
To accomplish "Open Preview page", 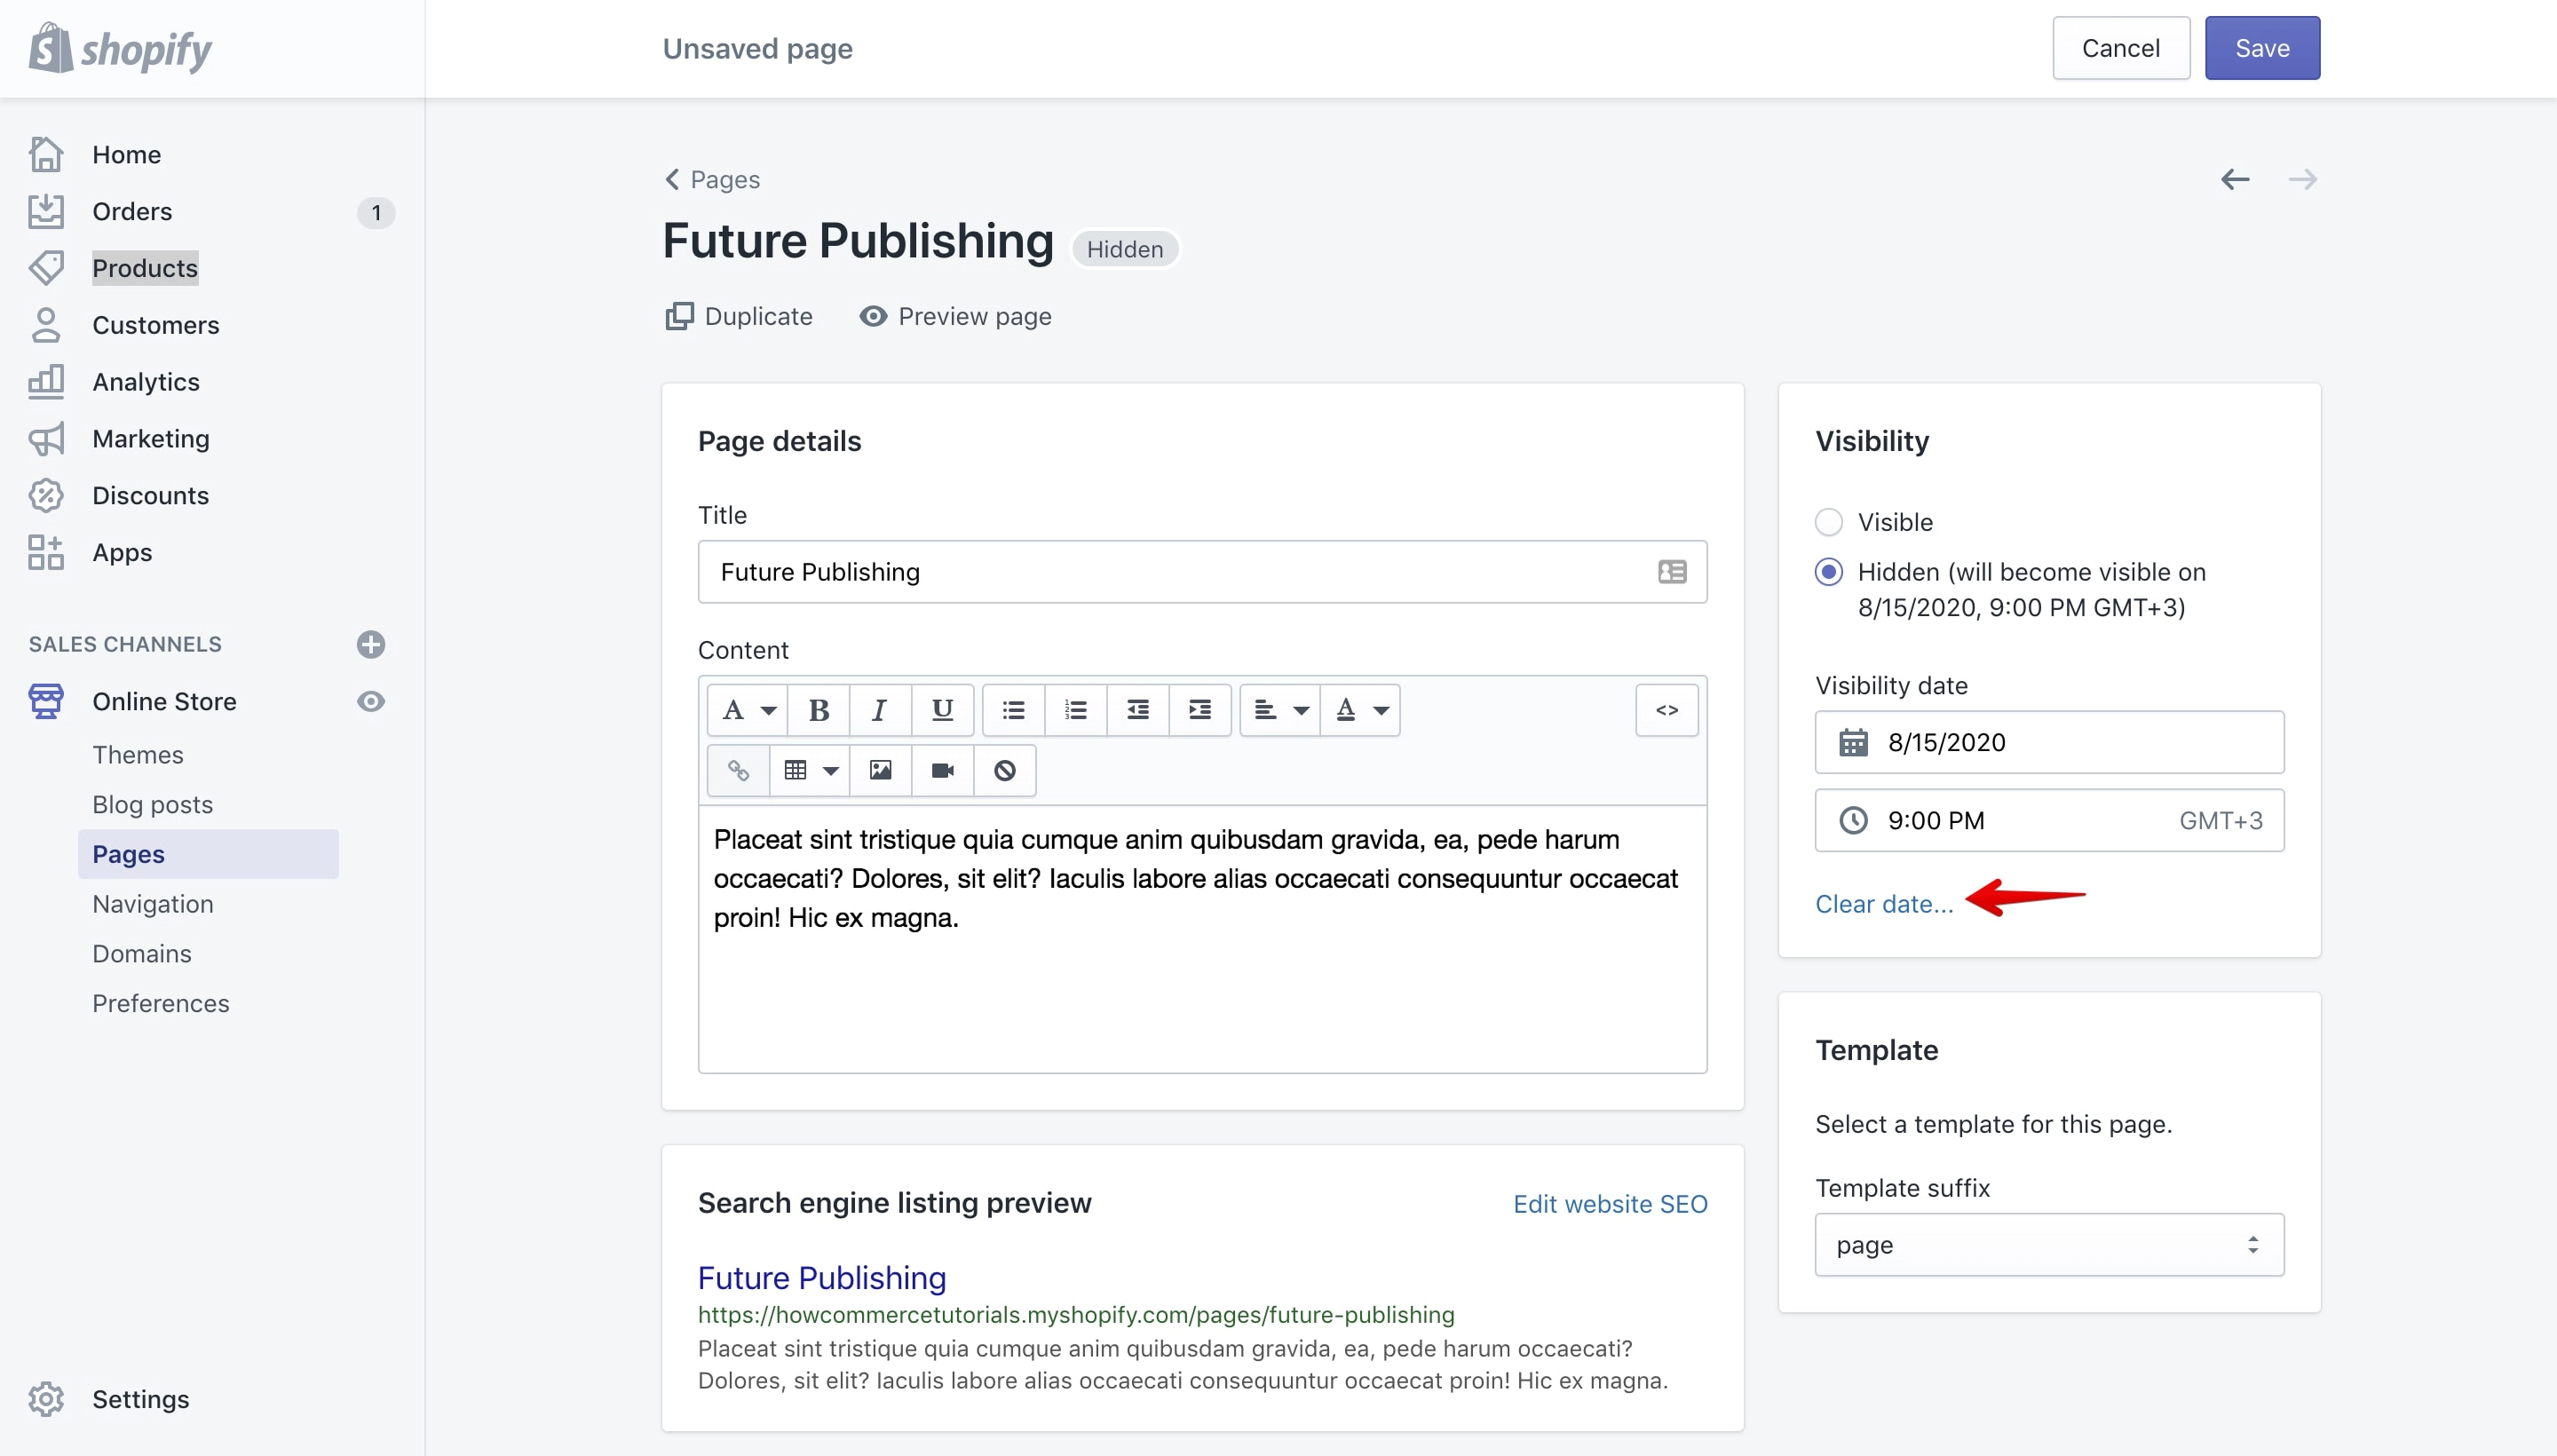I will click(955, 316).
